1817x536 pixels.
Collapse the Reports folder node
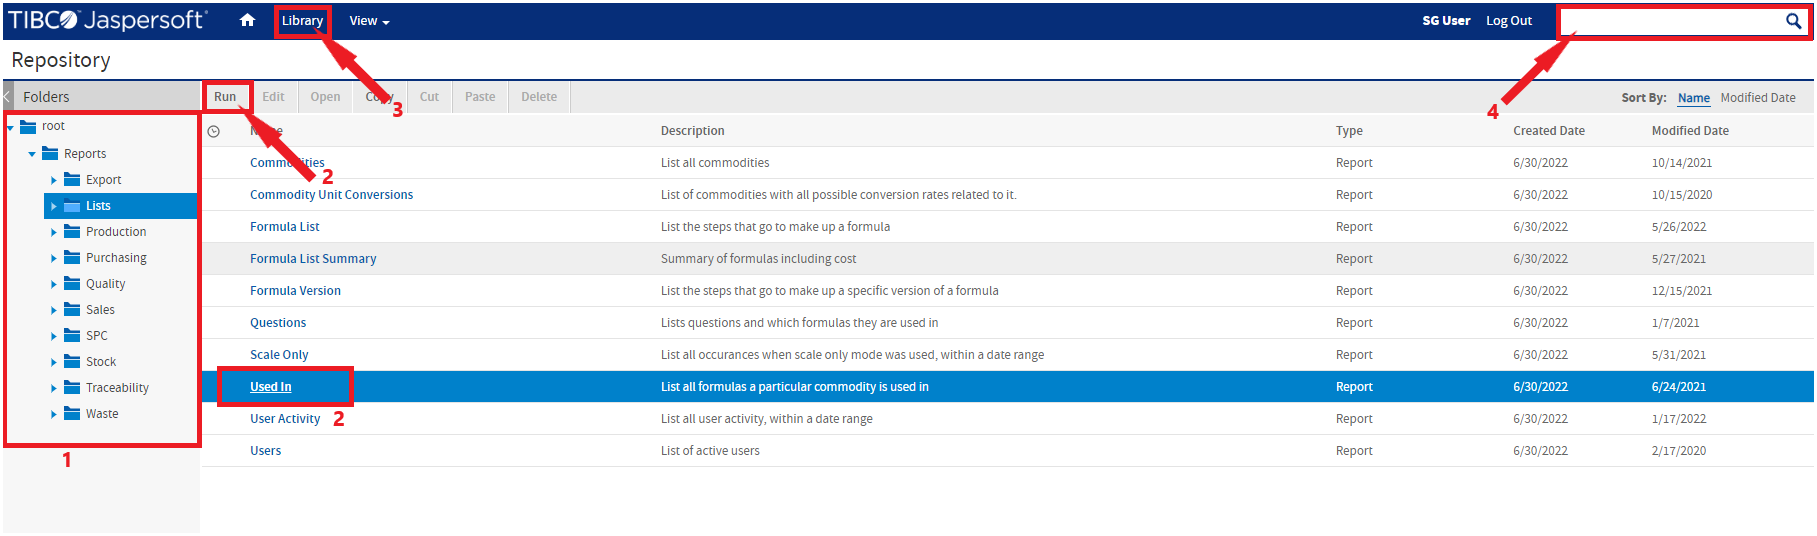point(32,154)
